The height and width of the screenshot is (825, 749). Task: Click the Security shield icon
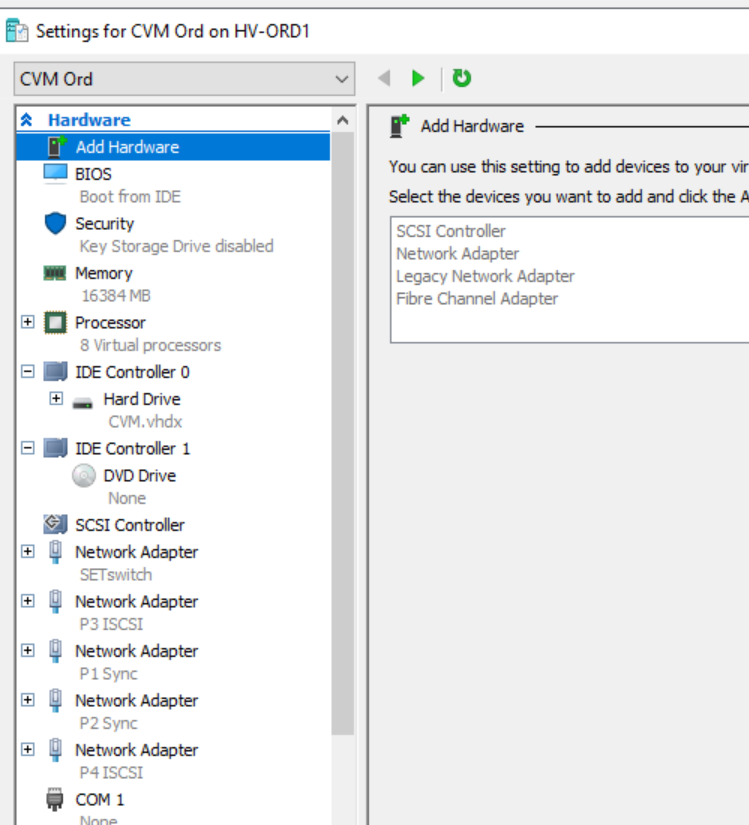(55, 223)
